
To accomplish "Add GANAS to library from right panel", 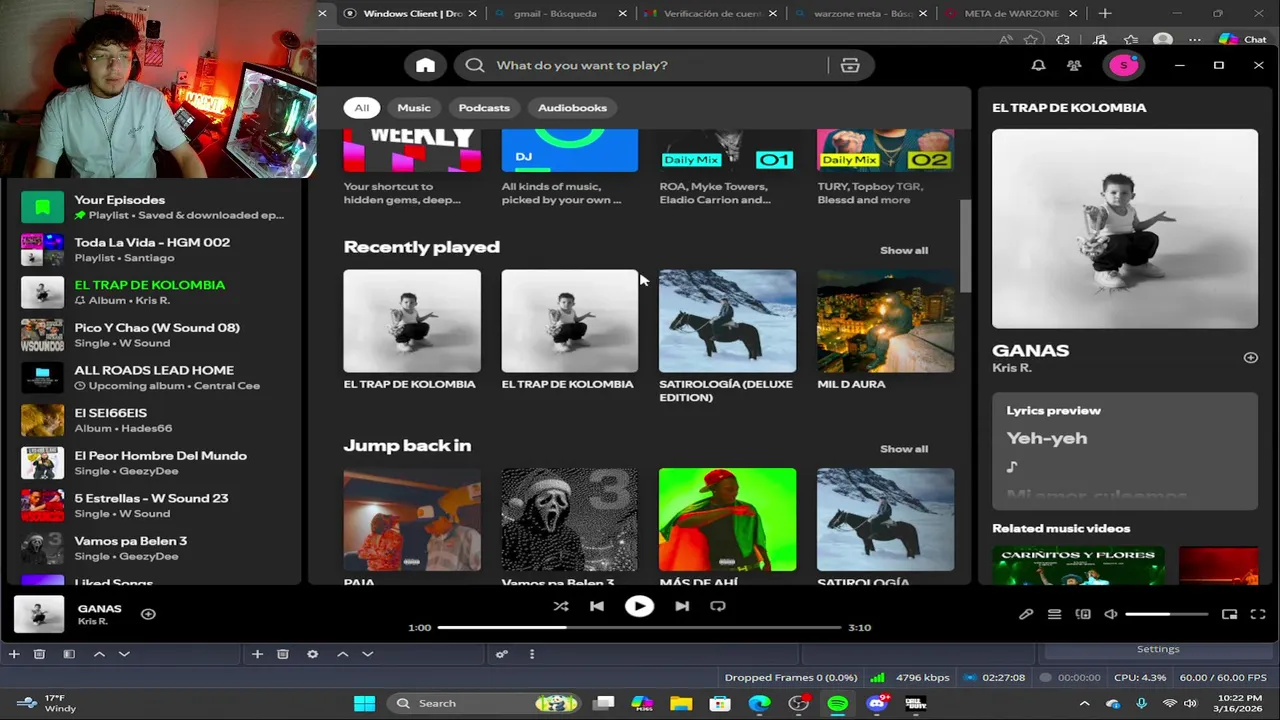I will 1250,357.
